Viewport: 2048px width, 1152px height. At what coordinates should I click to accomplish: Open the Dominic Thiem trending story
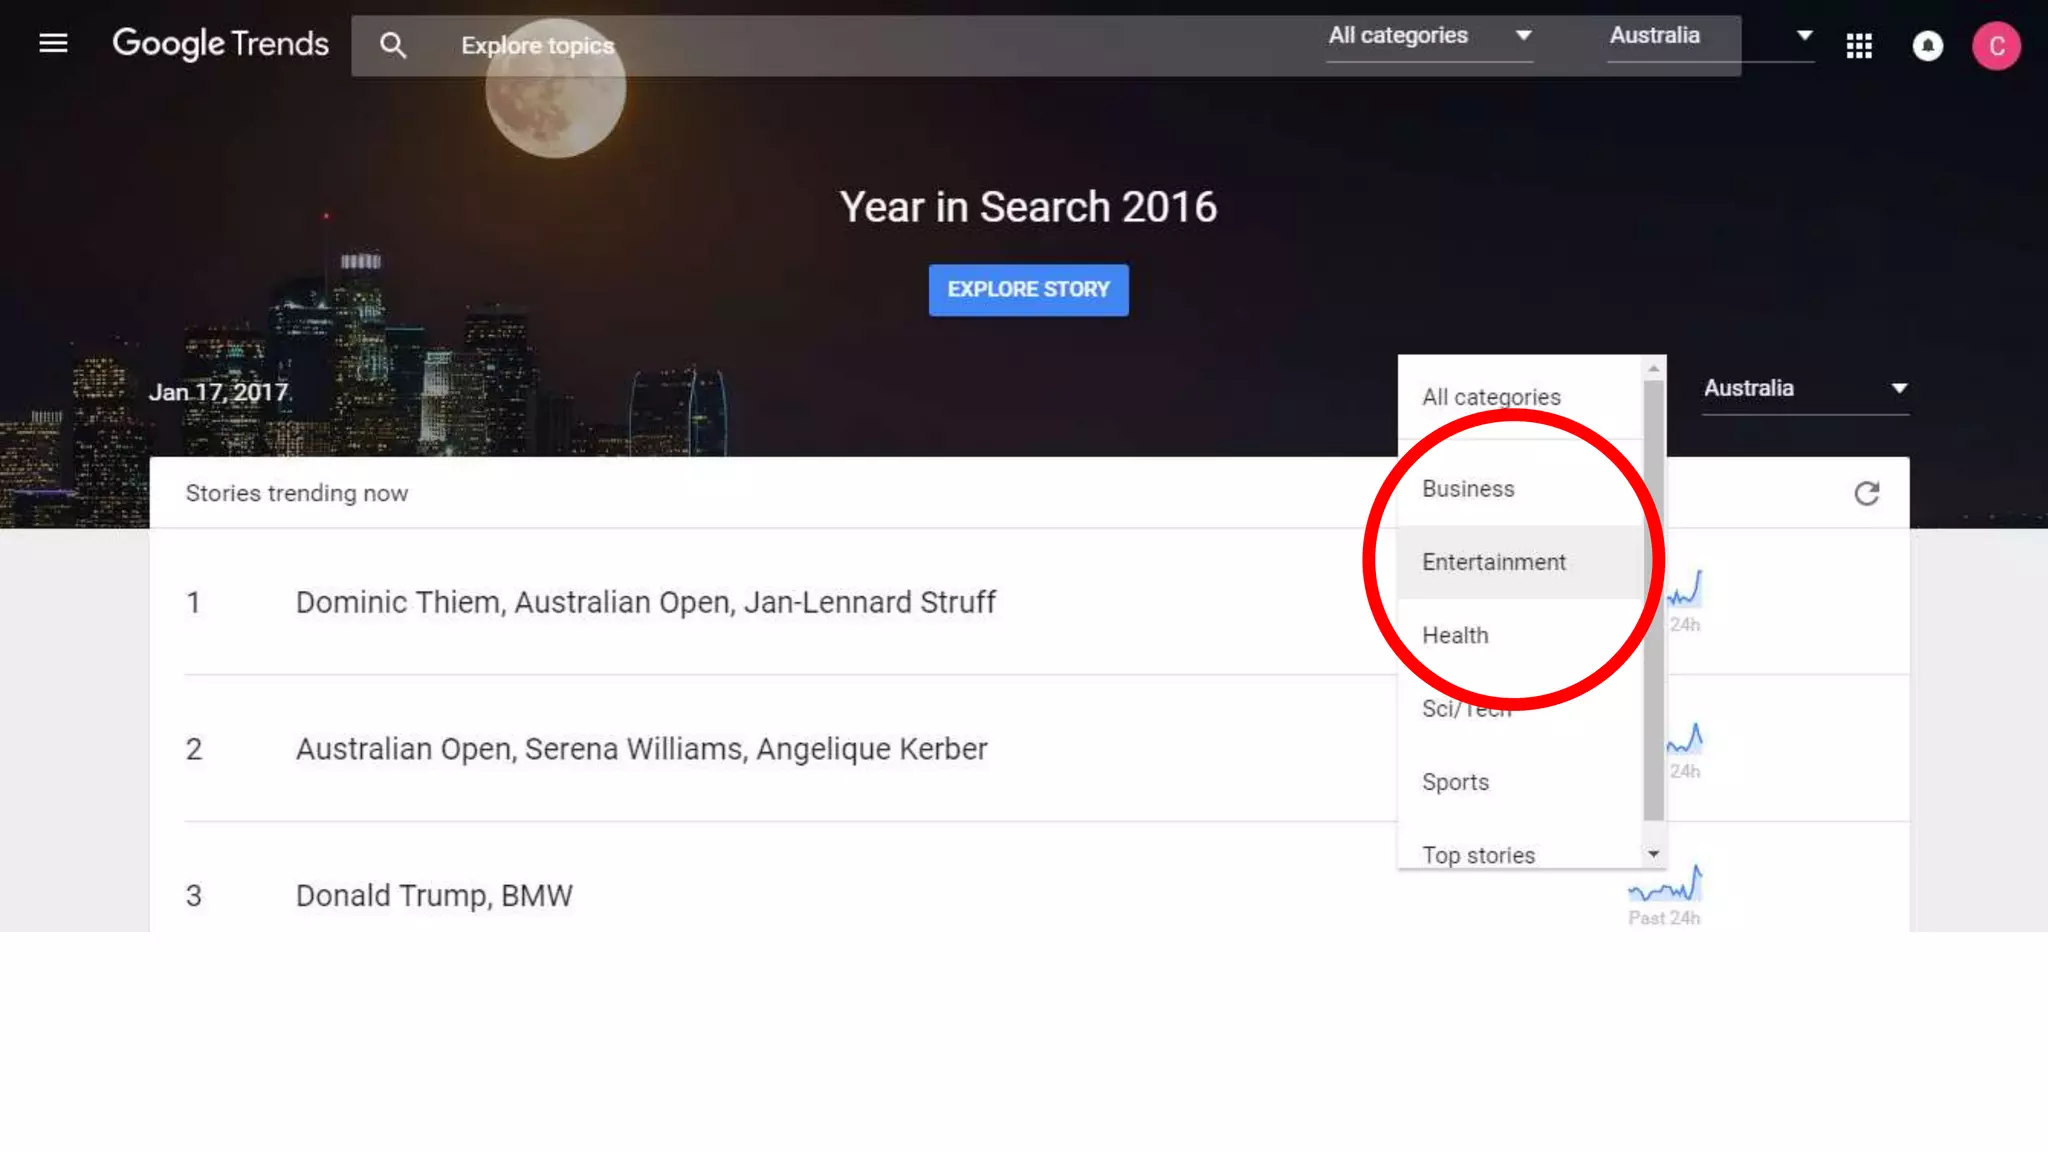[645, 602]
